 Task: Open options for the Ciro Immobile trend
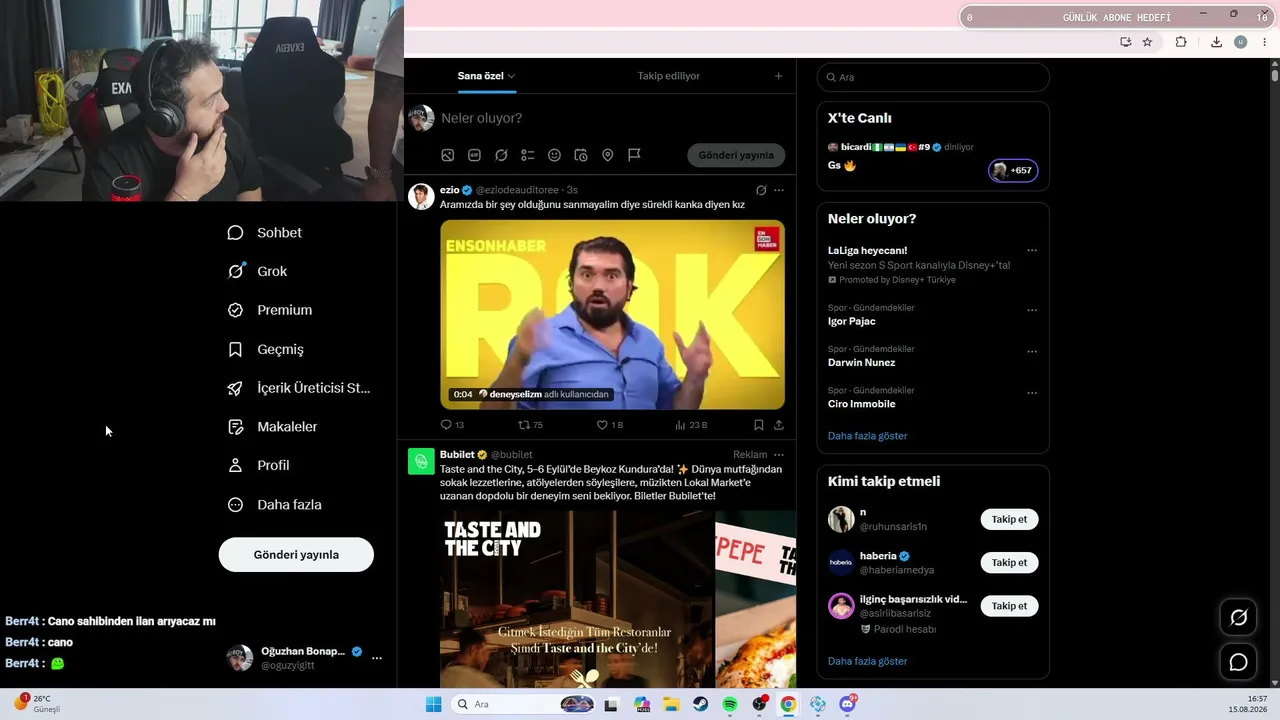[x=1032, y=393]
